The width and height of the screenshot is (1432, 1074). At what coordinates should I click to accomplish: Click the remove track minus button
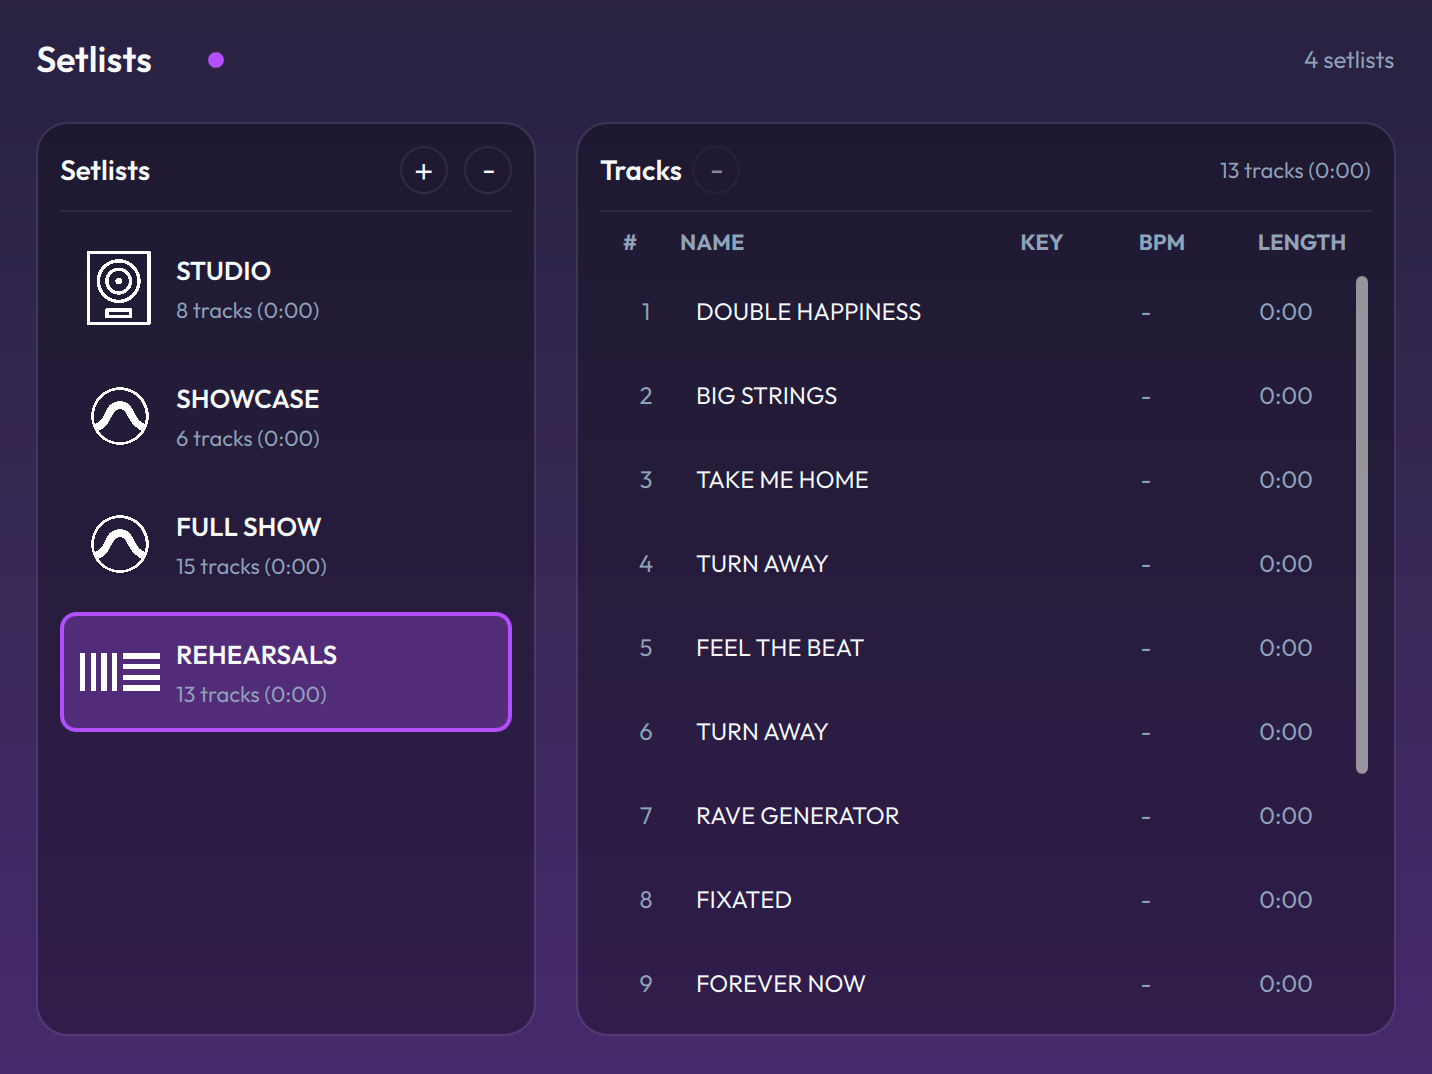tap(716, 171)
